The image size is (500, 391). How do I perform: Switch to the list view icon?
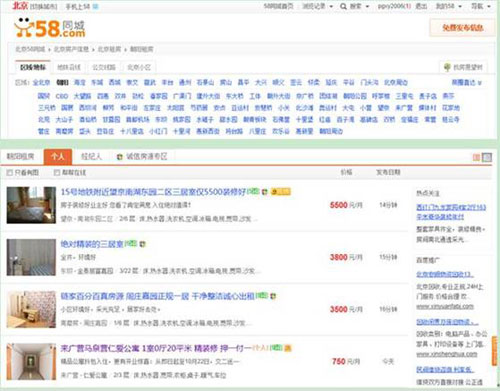pyautogui.click(x=476, y=157)
